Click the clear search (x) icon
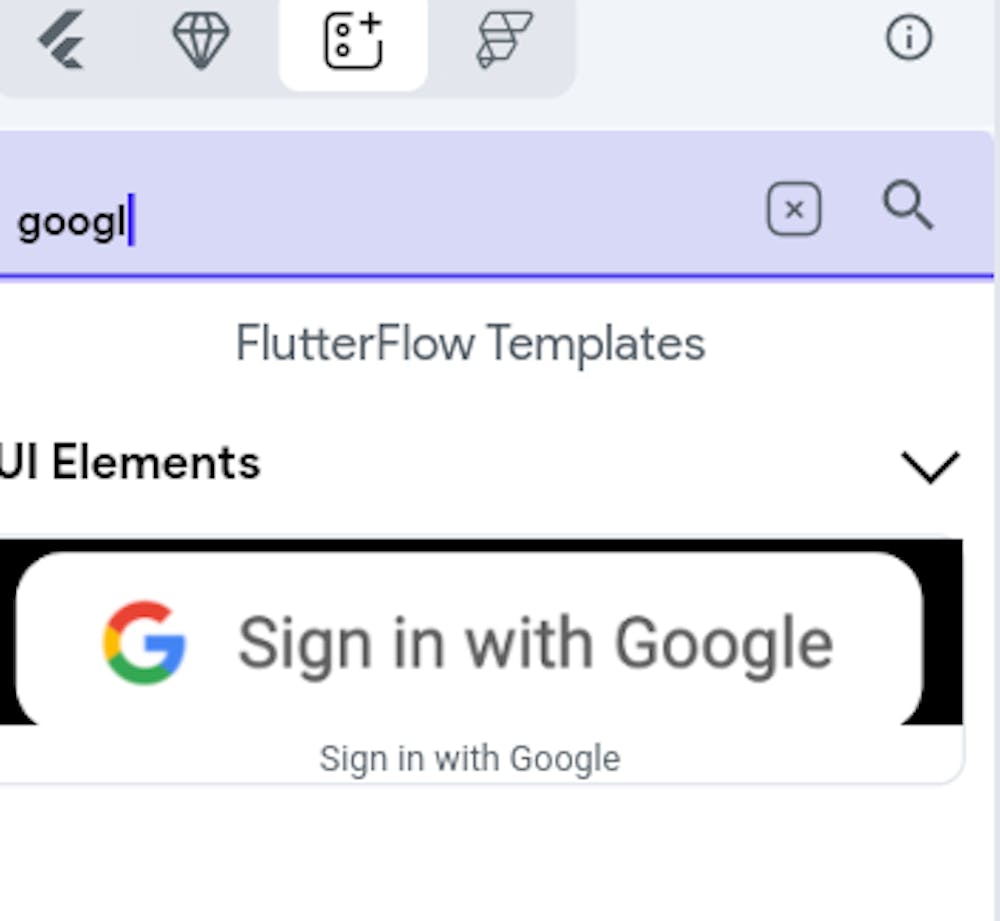1000x921 pixels. coord(793,209)
